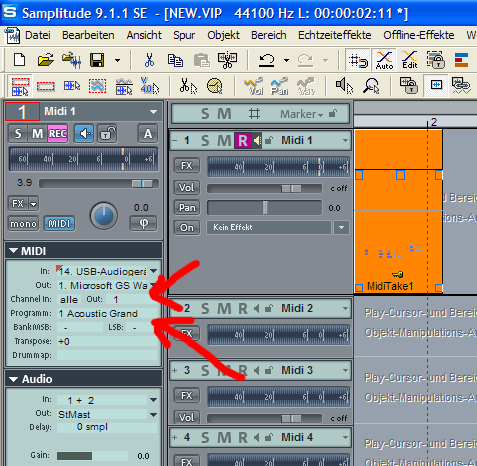Open the Offline-Effekte menu
Viewport: 477px width, 466px height.
pos(419,35)
